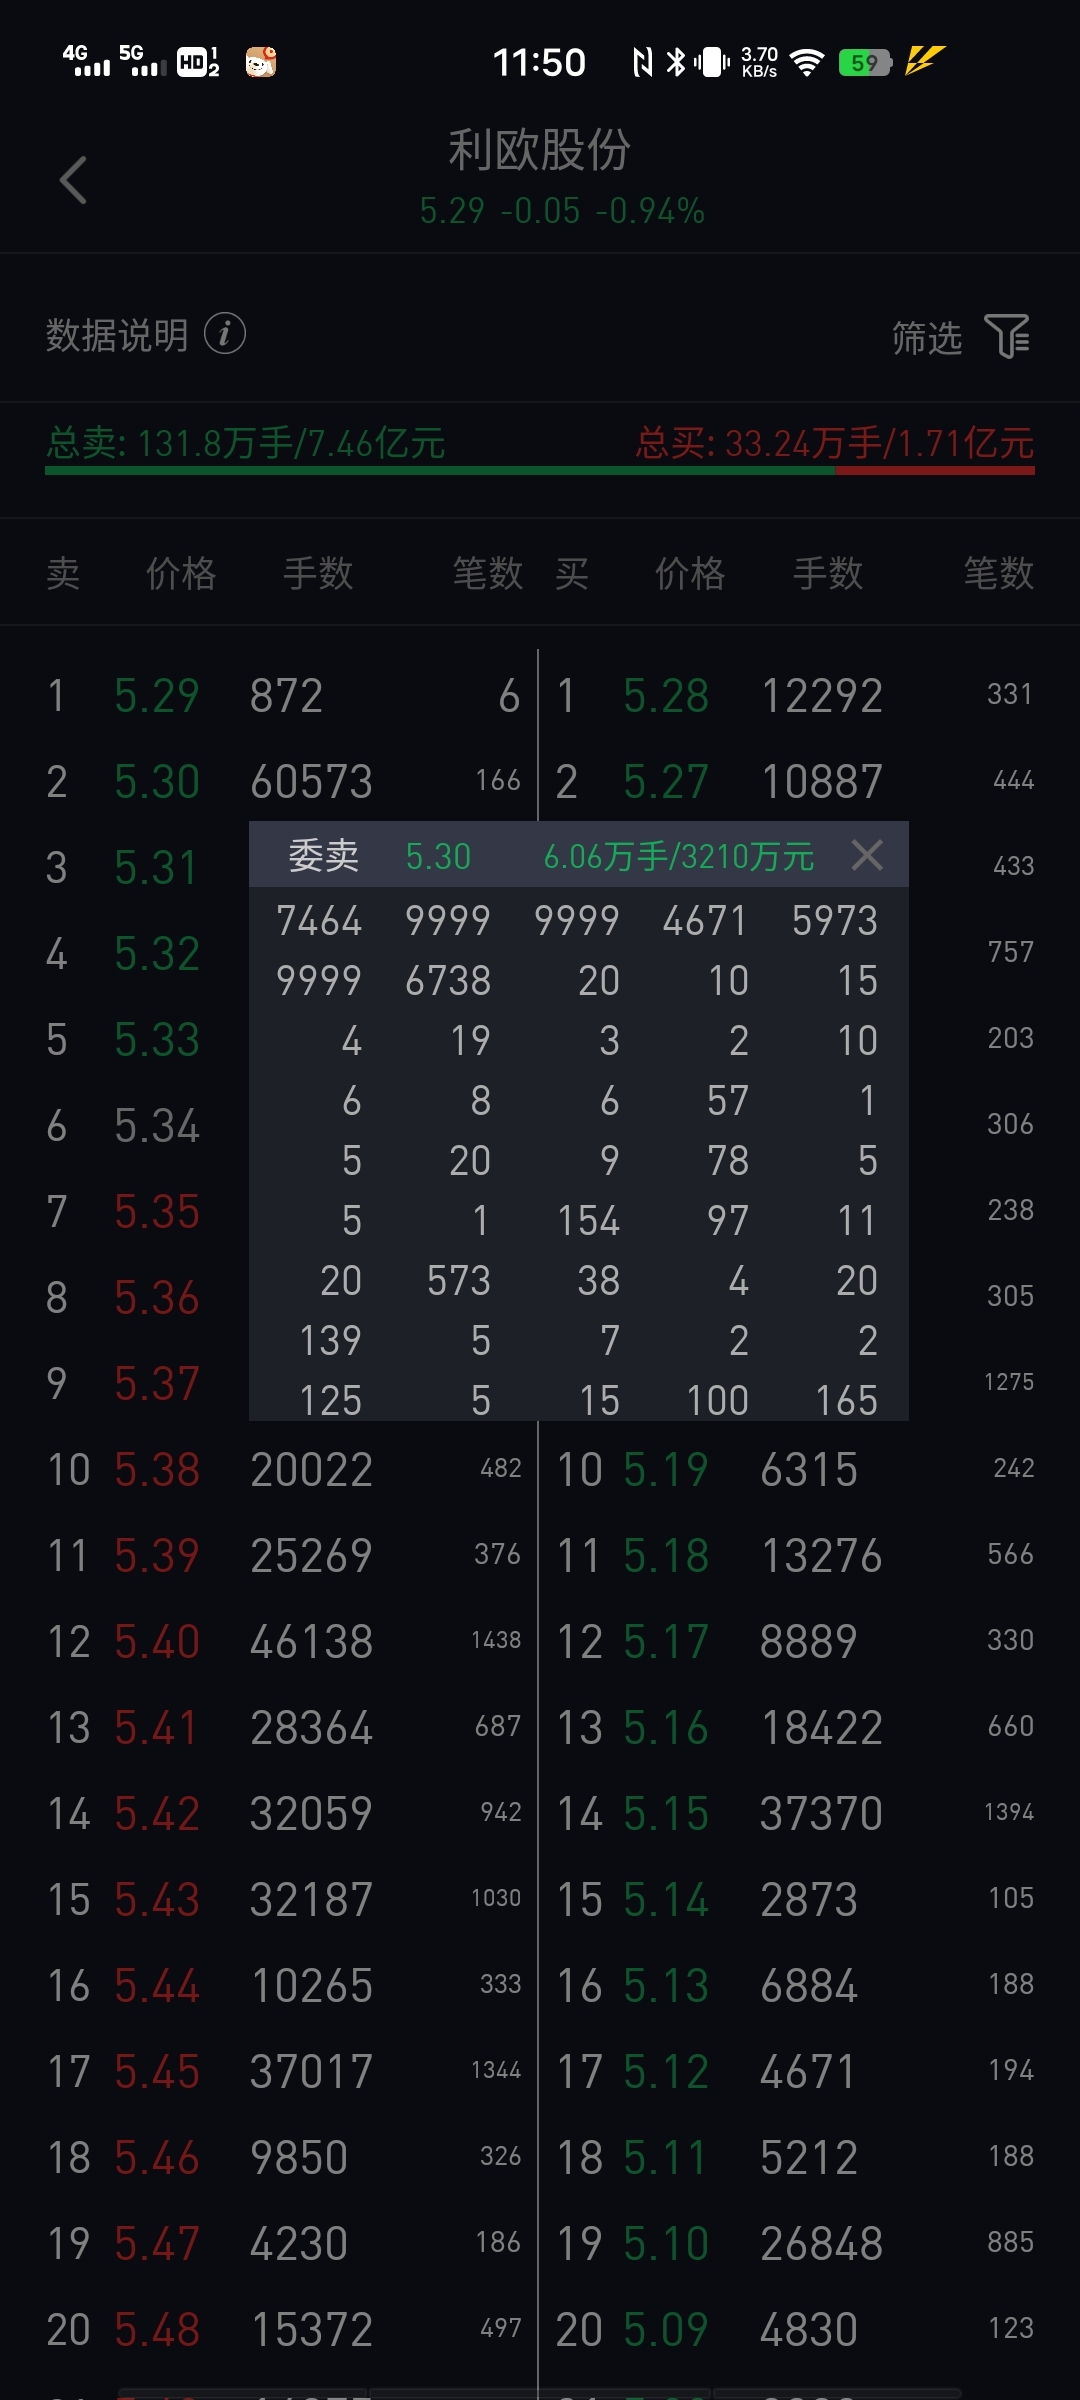Tap total sell 总卖: 131.8万手/7.46亿元

[246, 443]
